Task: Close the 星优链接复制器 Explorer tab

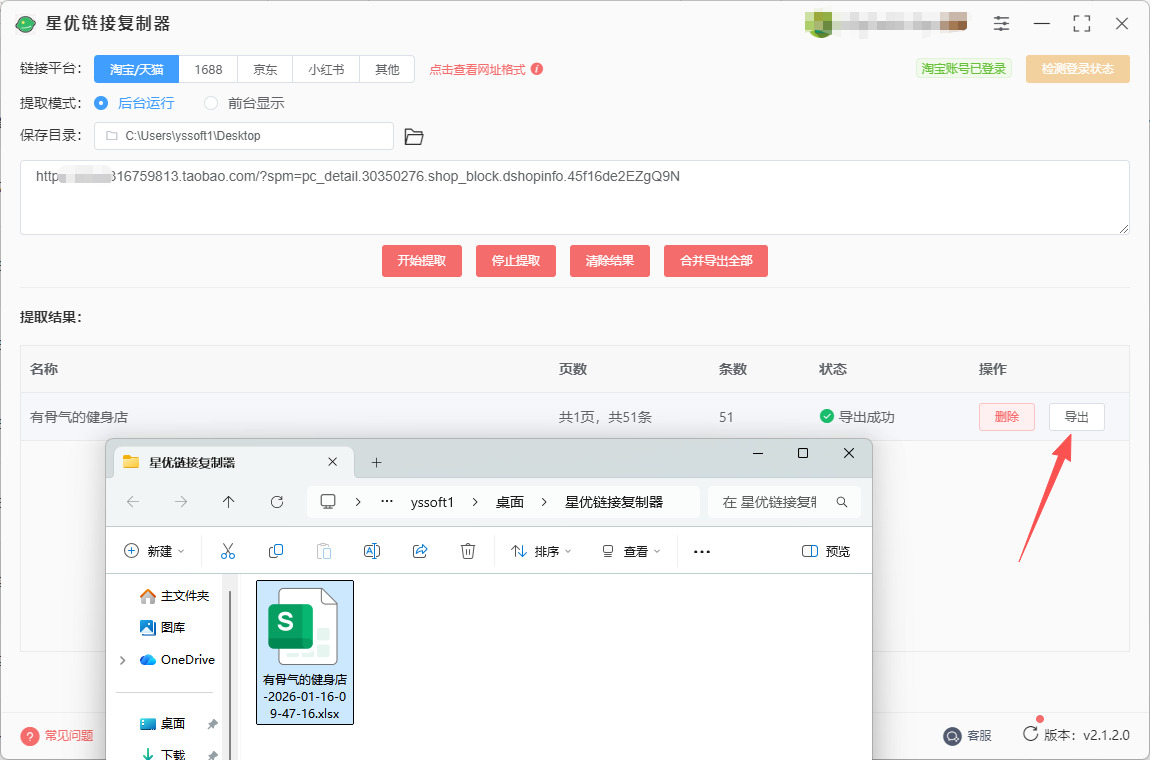Action: [332, 461]
